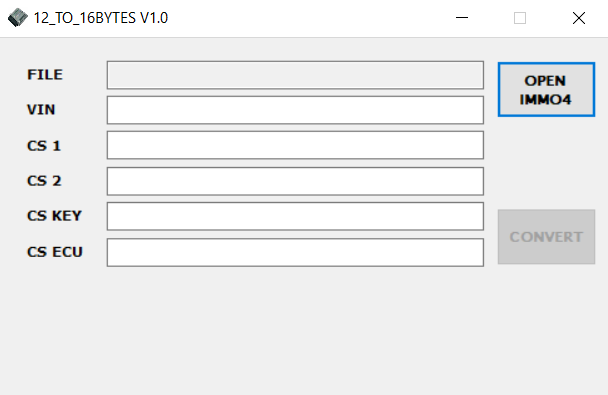Click the CS ECU label text
Image resolution: width=608 pixels, height=395 pixels.
[55, 252]
